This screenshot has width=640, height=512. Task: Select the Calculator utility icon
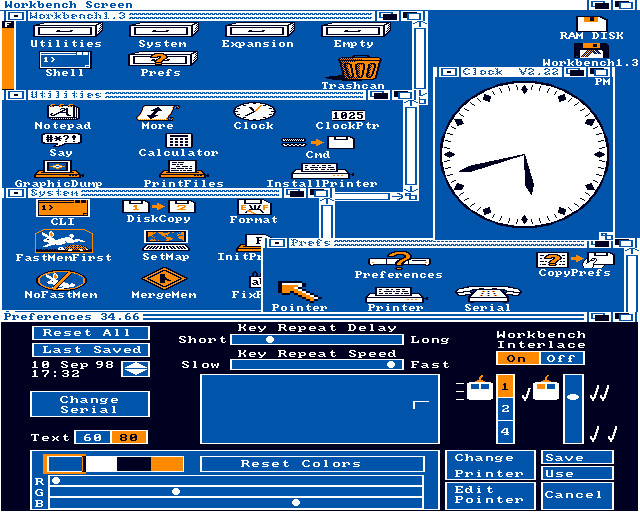(x=179, y=141)
